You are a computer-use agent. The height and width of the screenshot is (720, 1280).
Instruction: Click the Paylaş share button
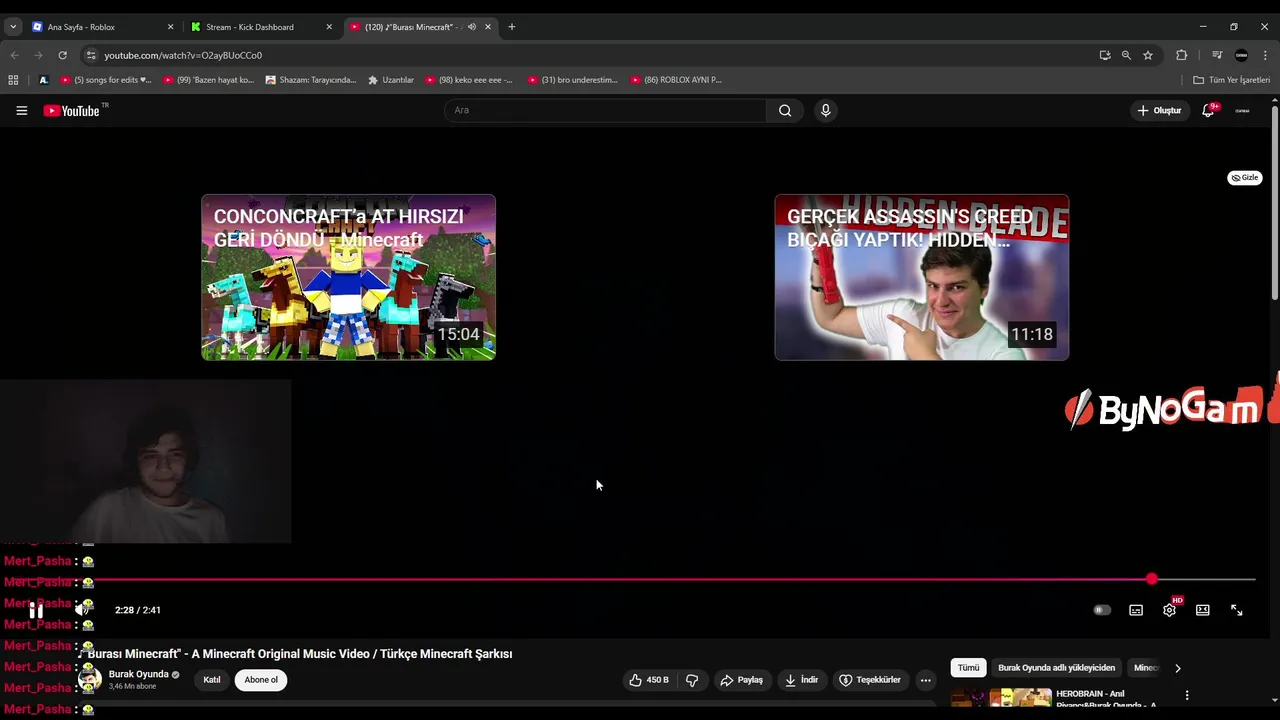click(x=741, y=680)
